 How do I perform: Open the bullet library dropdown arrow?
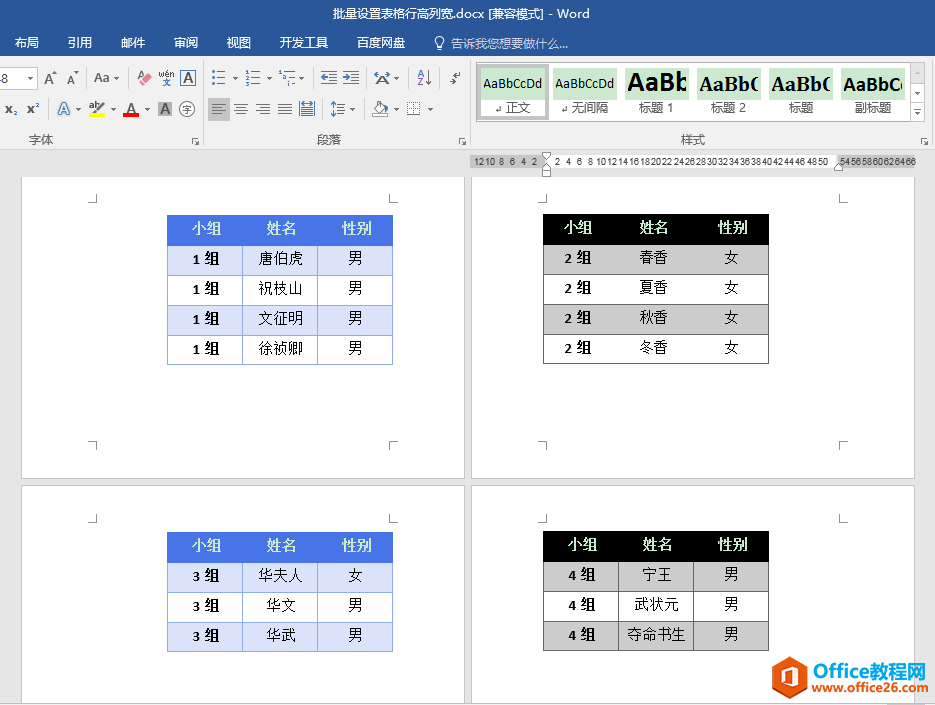[x=235, y=79]
